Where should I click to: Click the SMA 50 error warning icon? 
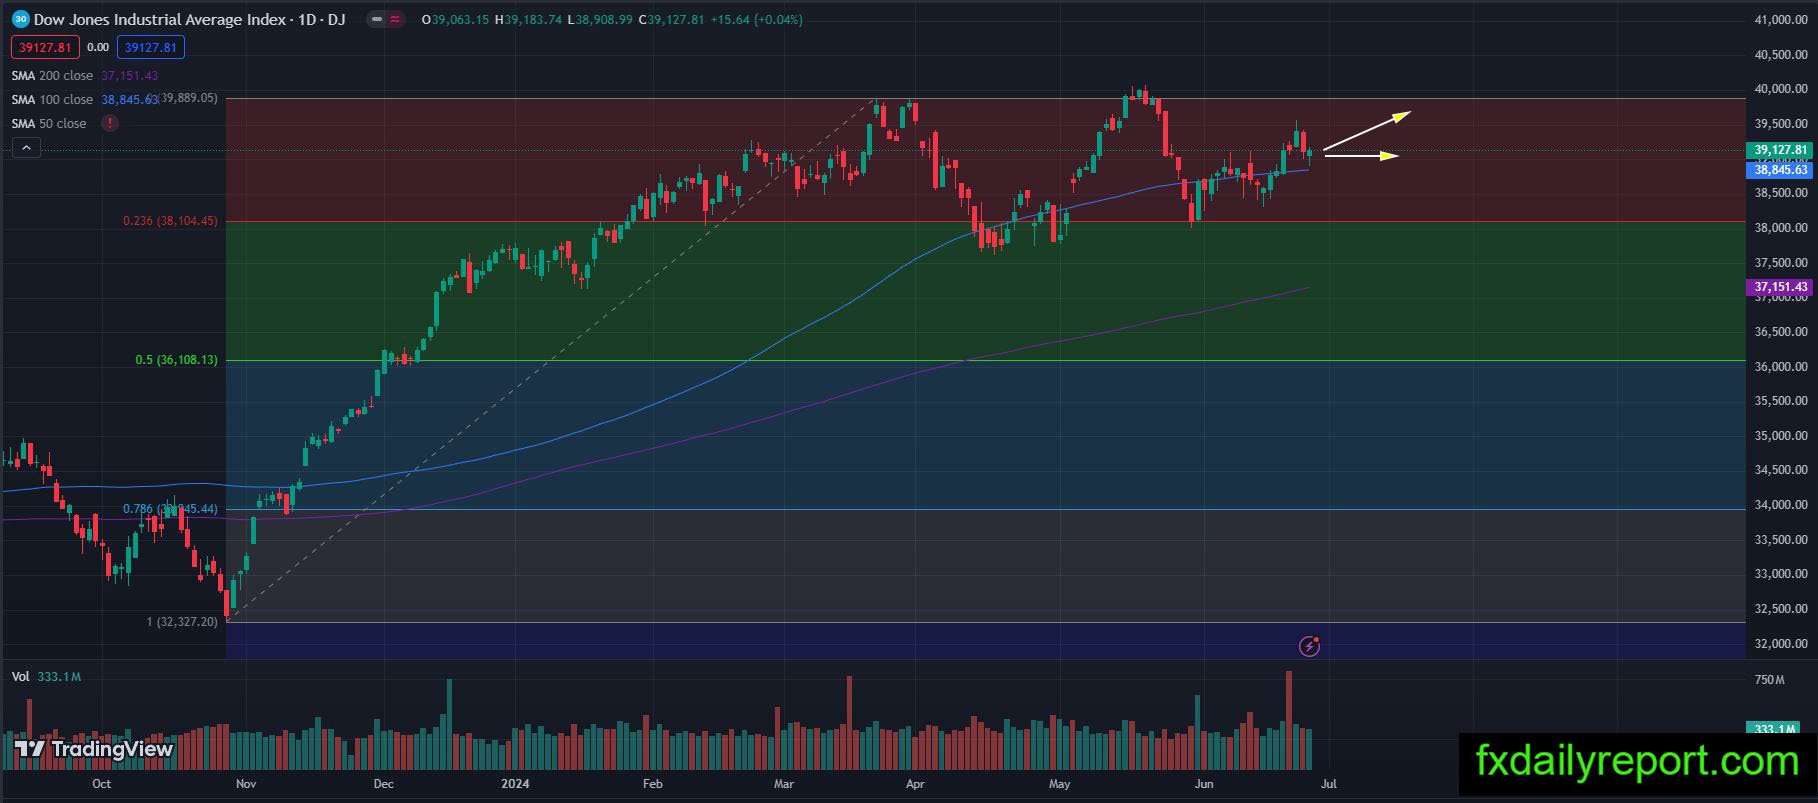click(x=109, y=123)
